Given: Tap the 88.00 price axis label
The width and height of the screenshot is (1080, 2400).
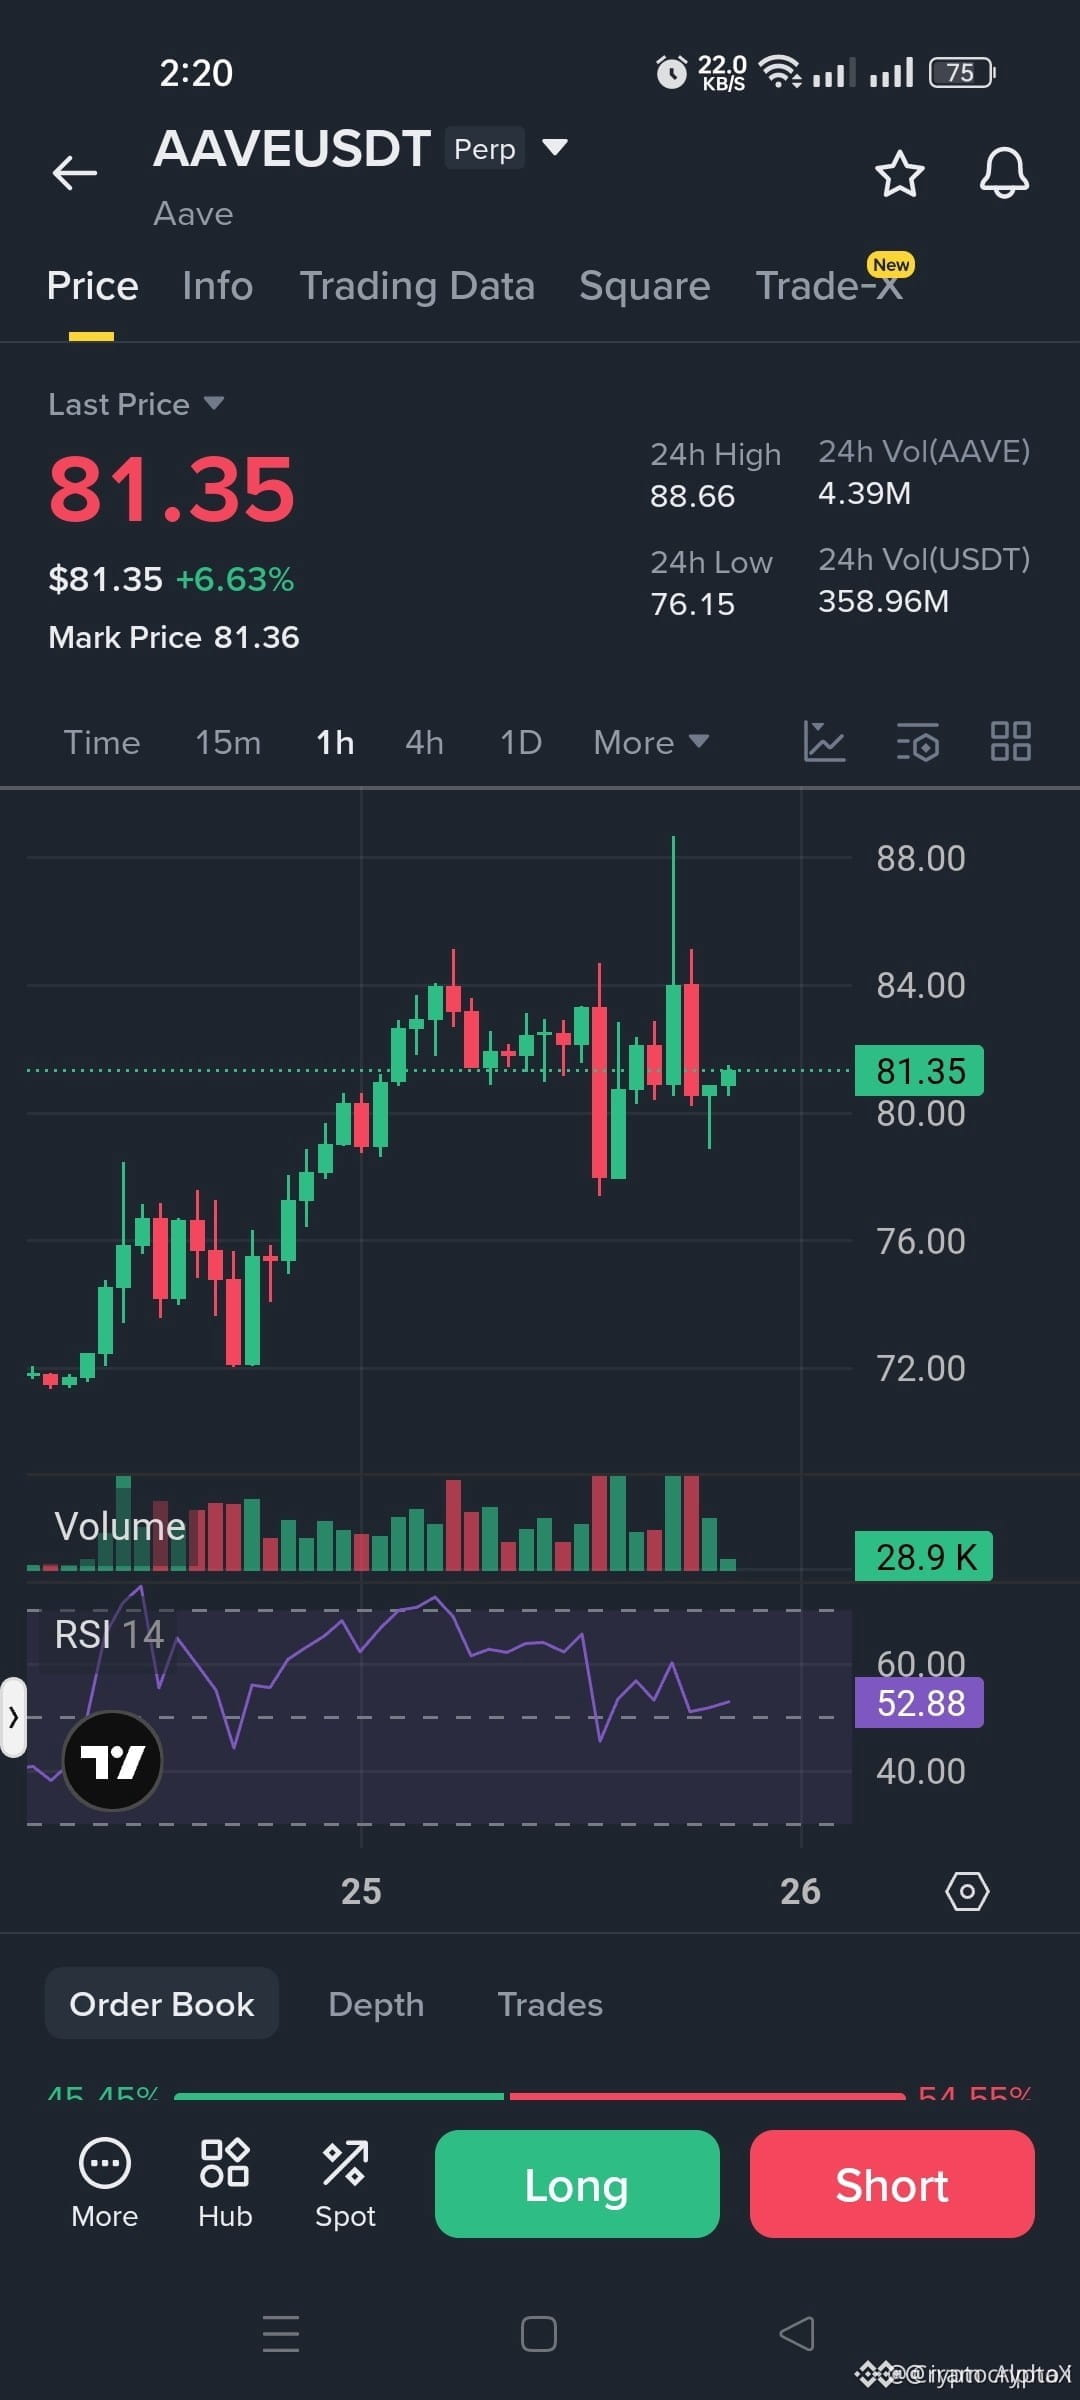Looking at the screenshot, I should click(x=921, y=858).
